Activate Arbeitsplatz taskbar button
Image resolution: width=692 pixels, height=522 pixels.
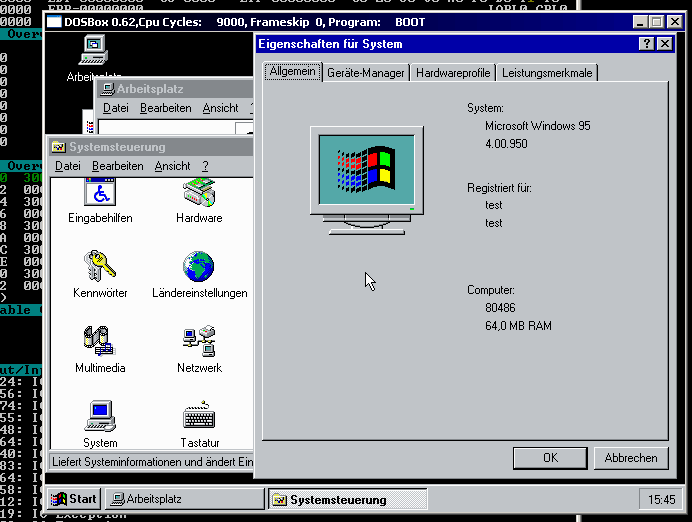pos(184,499)
